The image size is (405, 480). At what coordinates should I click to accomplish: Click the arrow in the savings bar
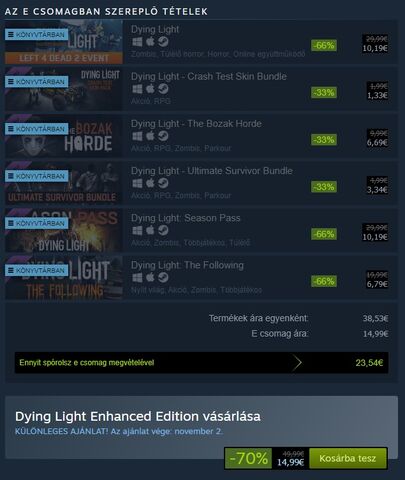297,363
